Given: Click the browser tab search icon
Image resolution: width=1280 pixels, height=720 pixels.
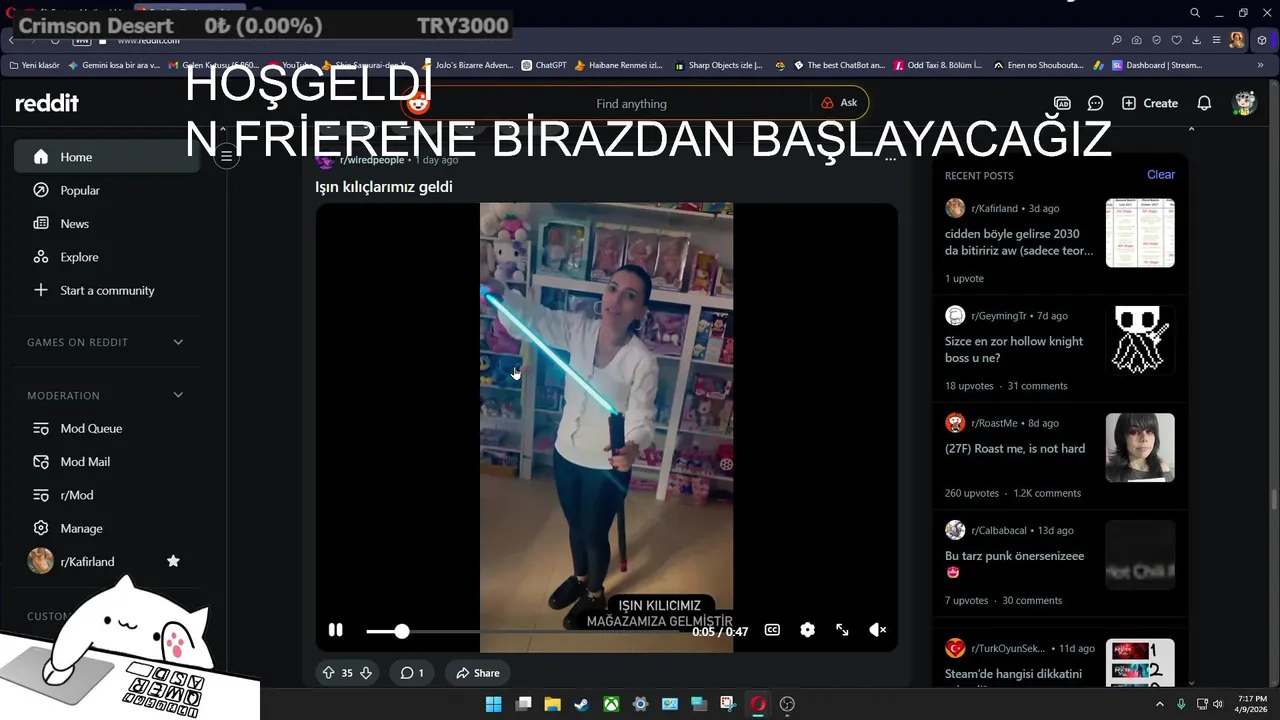Looking at the screenshot, I should [1195, 13].
